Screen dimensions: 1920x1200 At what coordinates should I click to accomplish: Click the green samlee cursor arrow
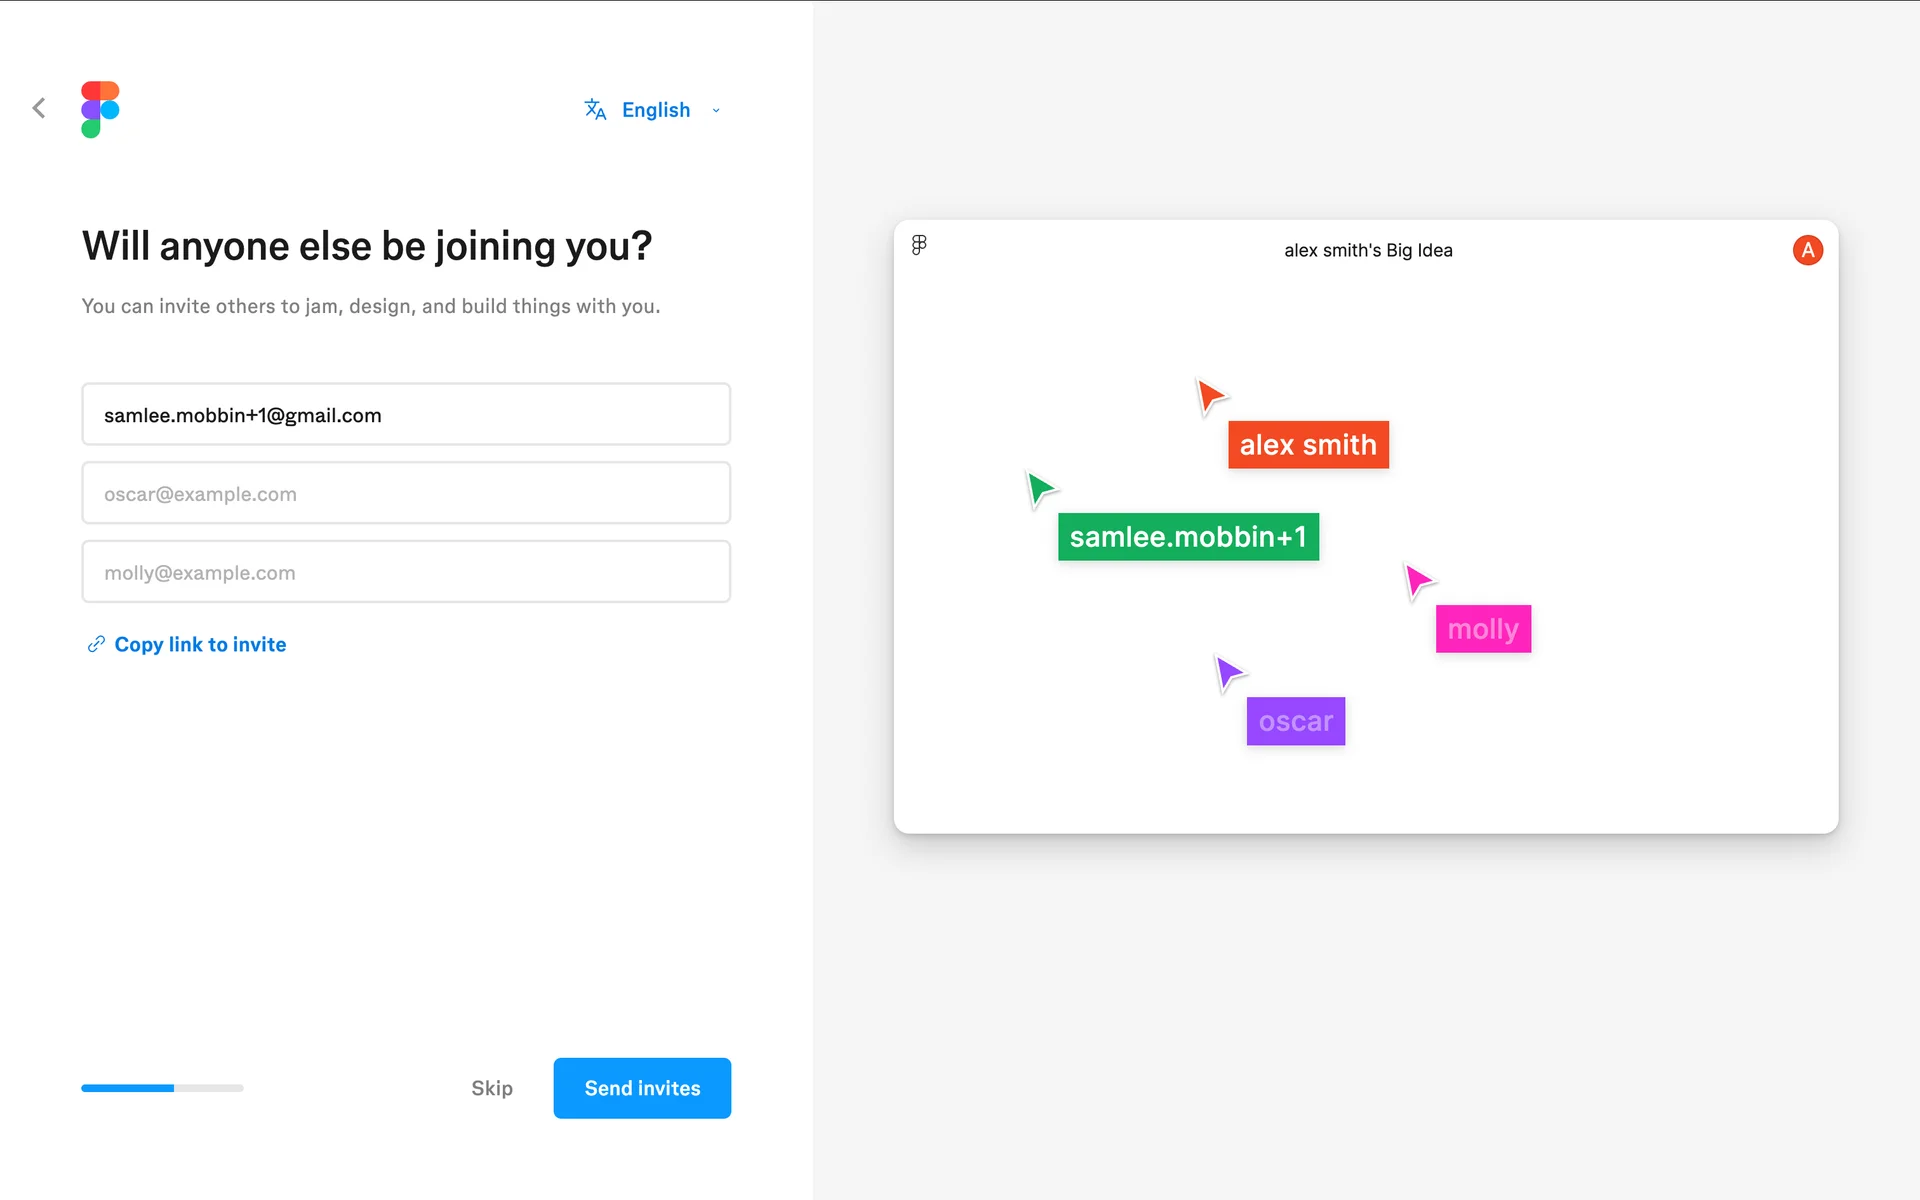pos(1040,489)
